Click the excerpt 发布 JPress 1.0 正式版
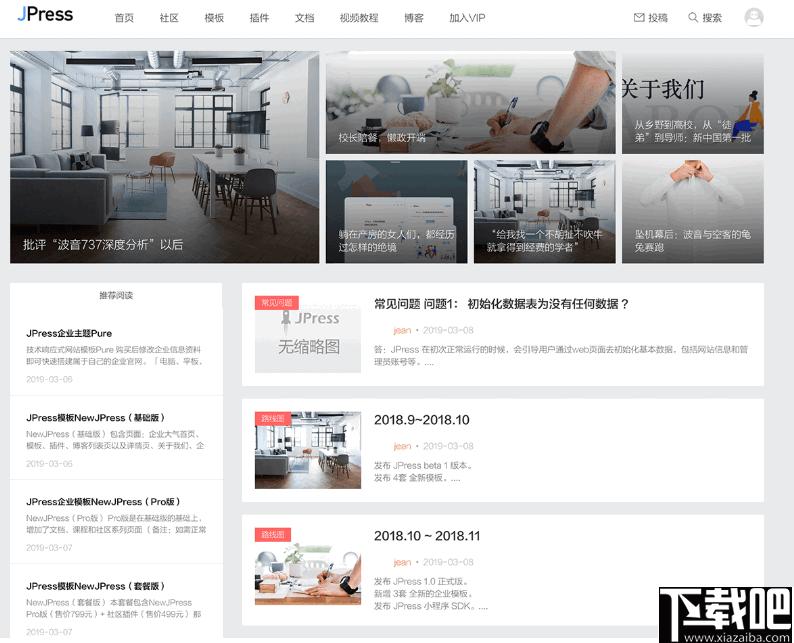 [x=422, y=581]
